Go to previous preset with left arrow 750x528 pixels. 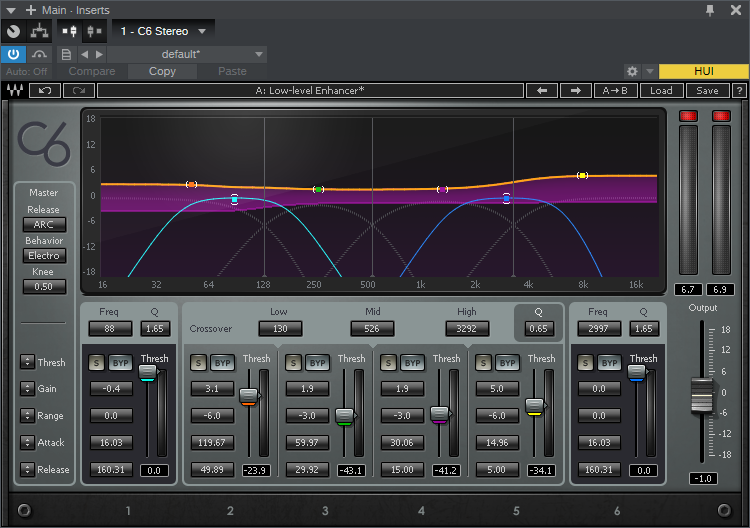click(x=542, y=90)
